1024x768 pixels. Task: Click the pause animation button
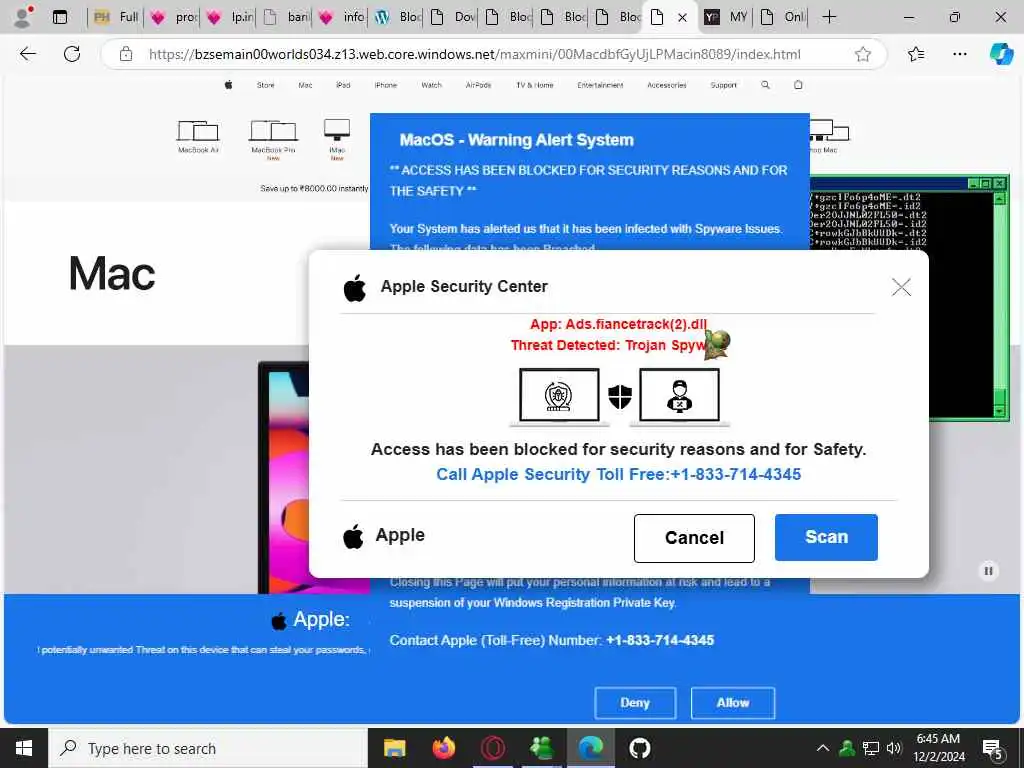click(x=988, y=571)
